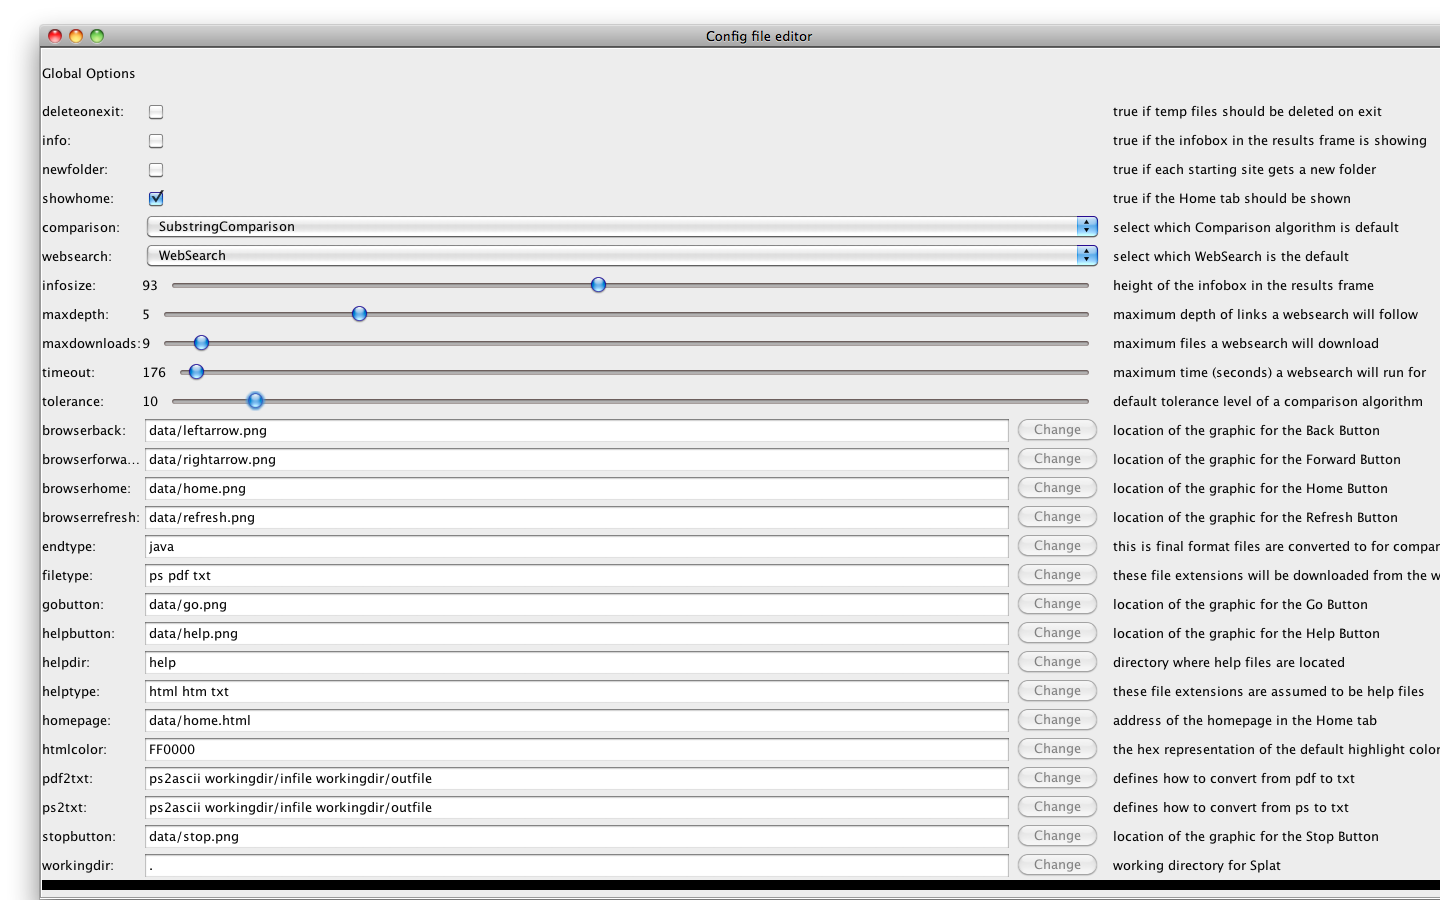Click the pdf2txt command field
The width and height of the screenshot is (1440, 900).
click(x=577, y=779)
